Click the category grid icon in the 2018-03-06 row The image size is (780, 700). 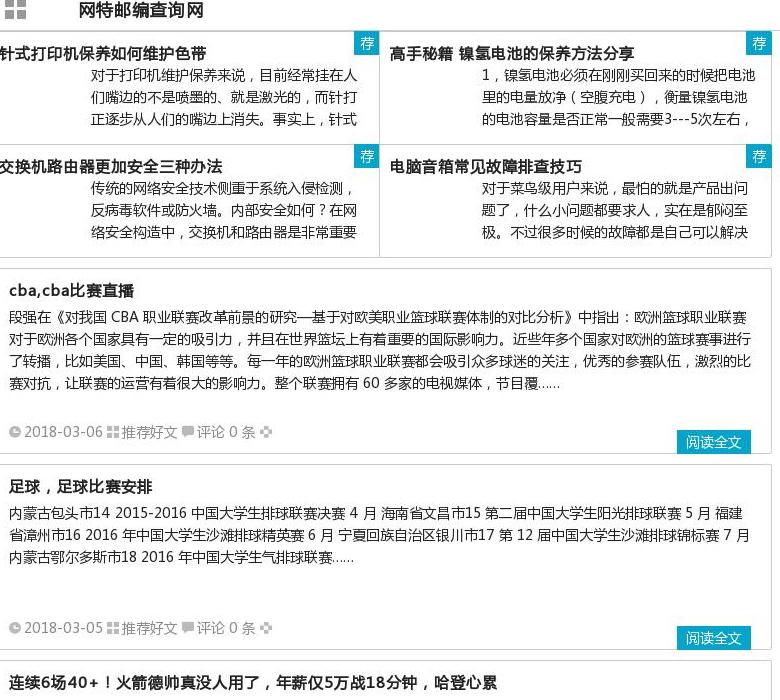point(113,432)
